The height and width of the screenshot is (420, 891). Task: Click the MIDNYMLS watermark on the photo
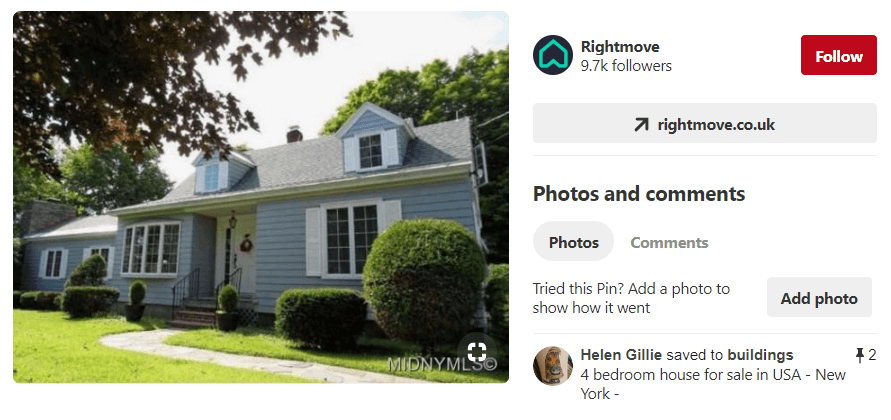442,364
